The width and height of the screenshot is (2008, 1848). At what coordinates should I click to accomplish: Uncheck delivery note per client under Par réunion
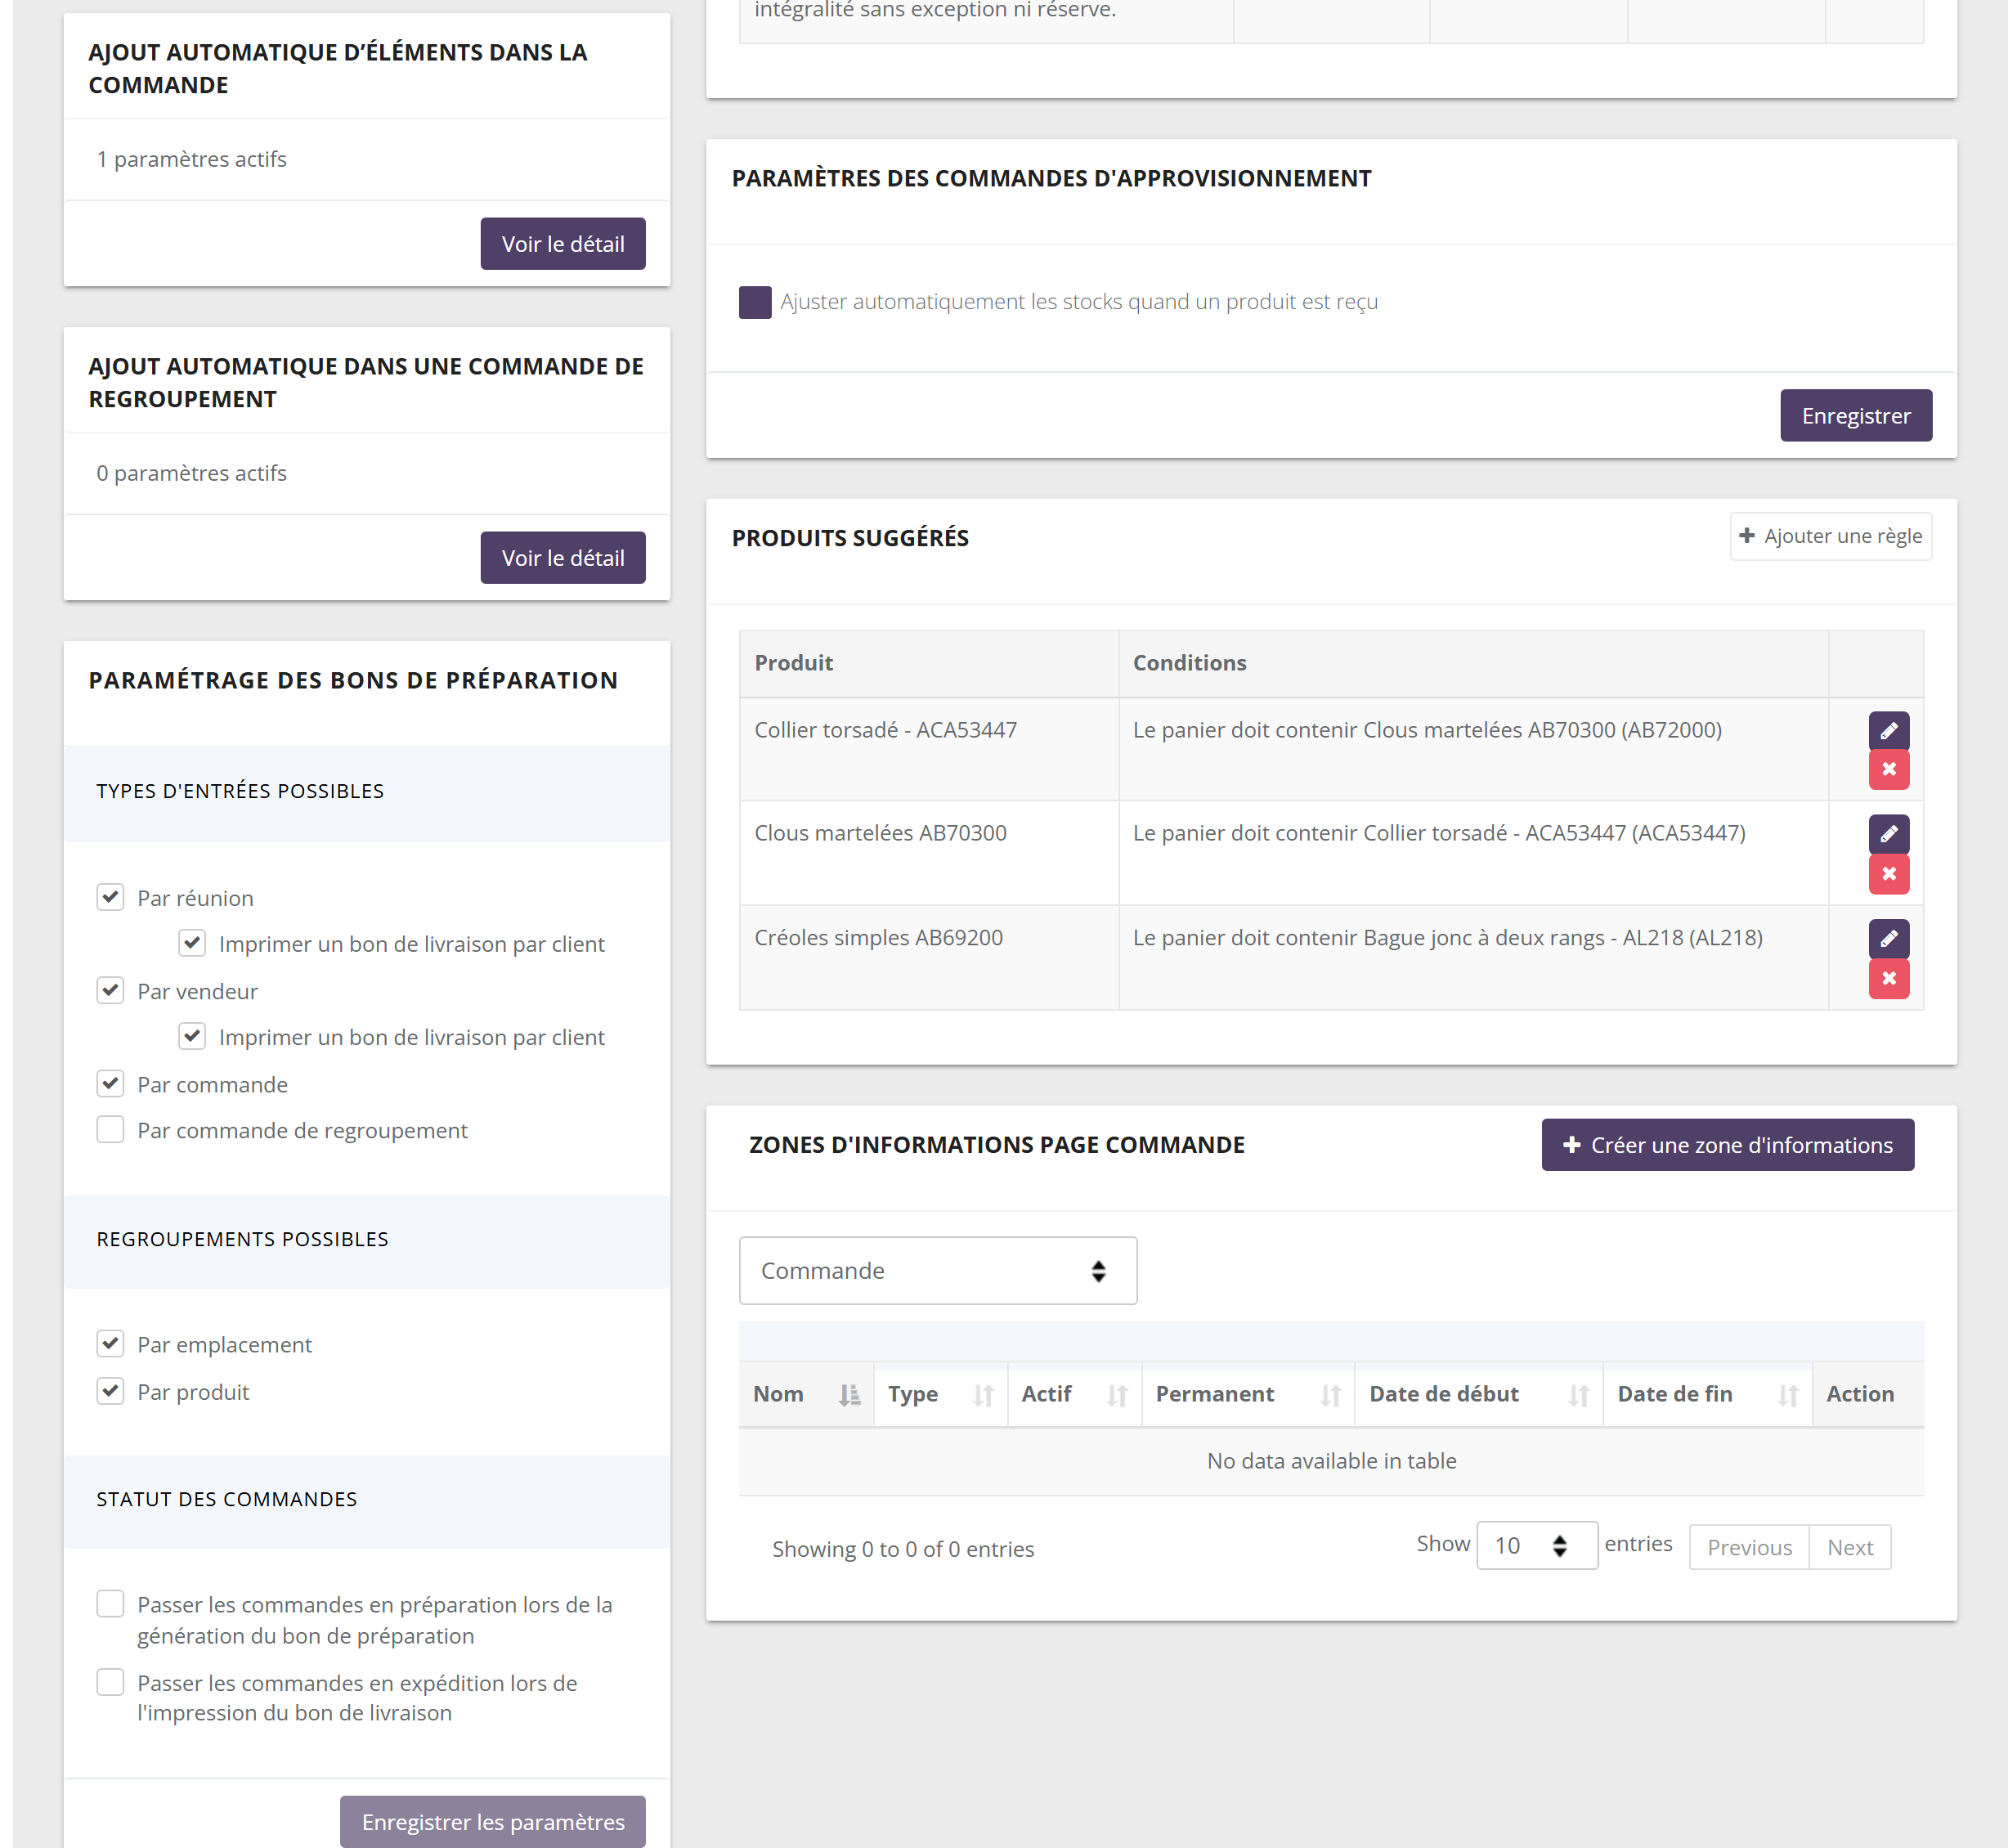click(x=192, y=943)
